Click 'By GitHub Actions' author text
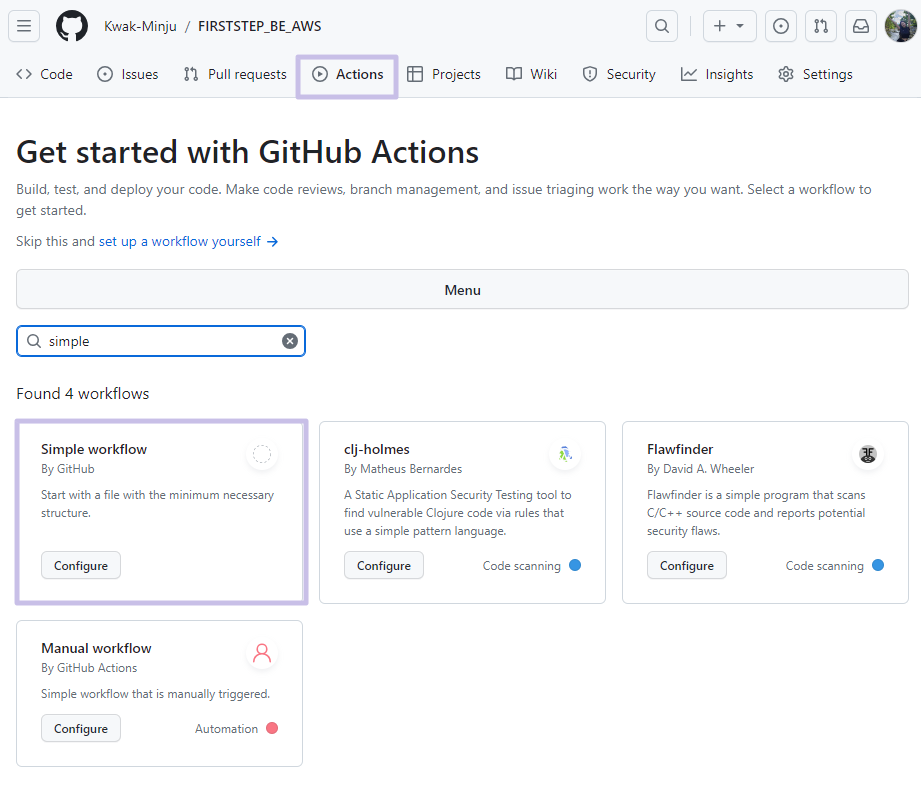Viewport: 921px width, 785px height. point(89,668)
